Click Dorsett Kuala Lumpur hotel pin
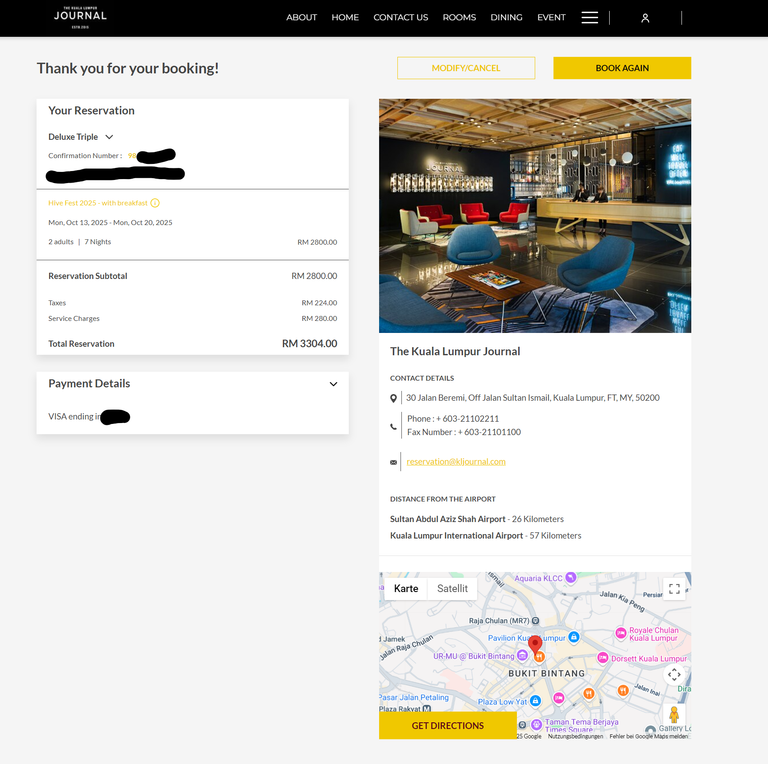 [x=602, y=658]
